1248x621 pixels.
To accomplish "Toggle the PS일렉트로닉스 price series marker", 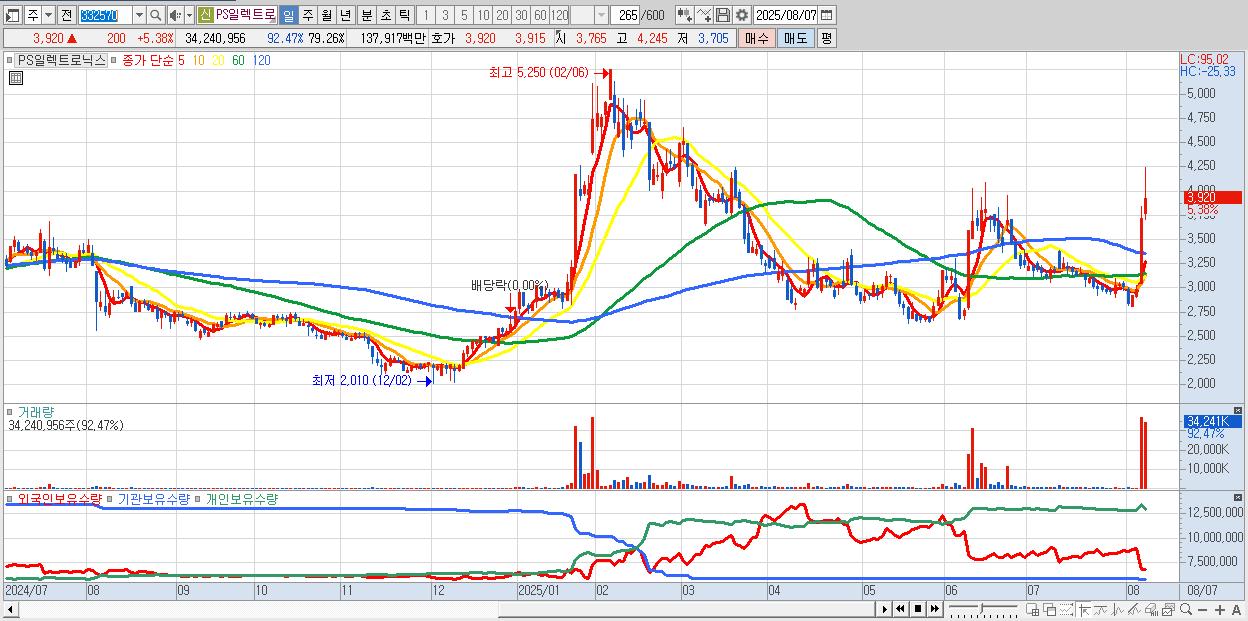I will tap(11, 60).
